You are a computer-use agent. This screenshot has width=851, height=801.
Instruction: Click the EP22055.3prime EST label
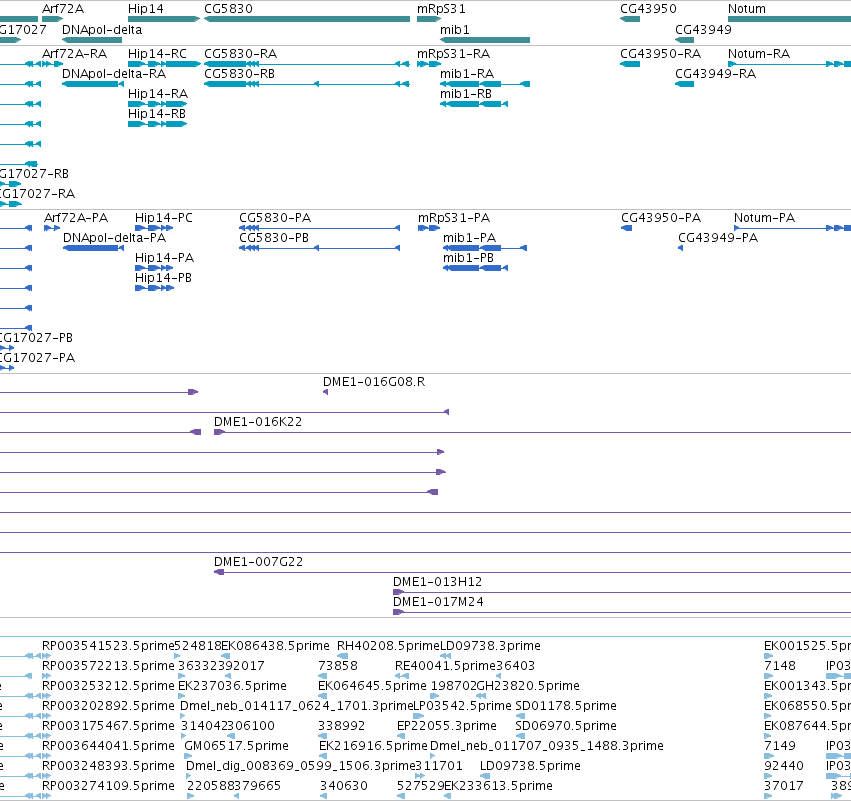pos(447,726)
